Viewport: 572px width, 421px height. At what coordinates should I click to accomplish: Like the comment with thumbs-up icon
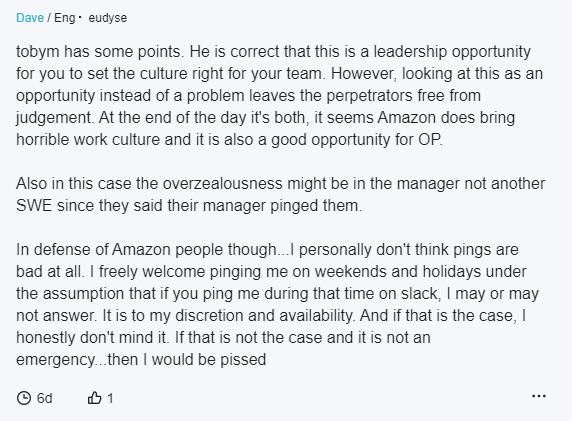click(94, 398)
